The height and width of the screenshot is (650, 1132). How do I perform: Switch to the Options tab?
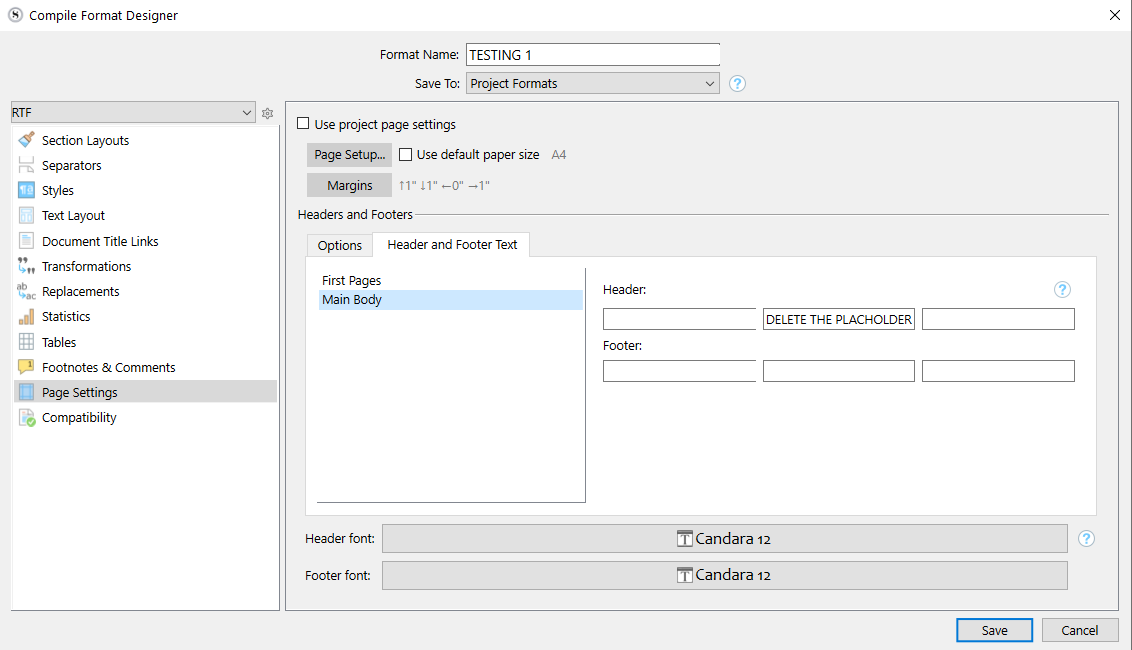pos(340,245)
